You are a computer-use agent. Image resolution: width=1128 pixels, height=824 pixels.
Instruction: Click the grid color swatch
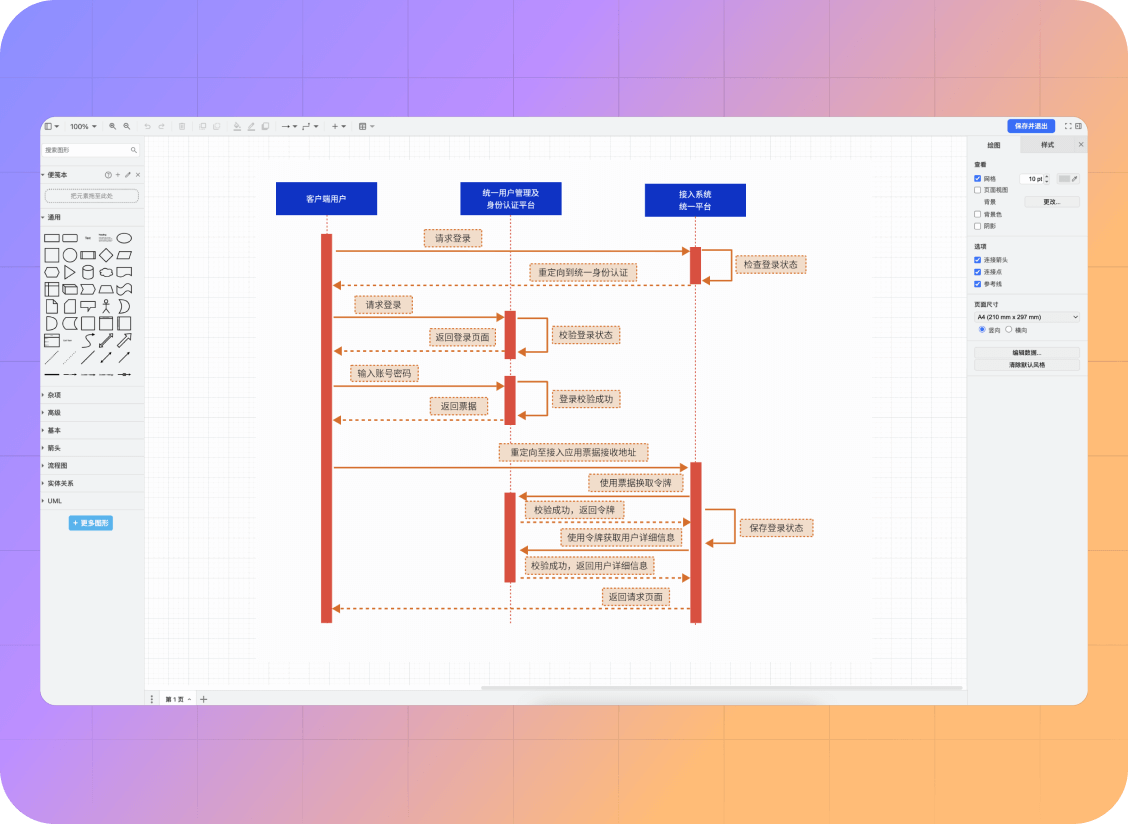click(1064, 179)
